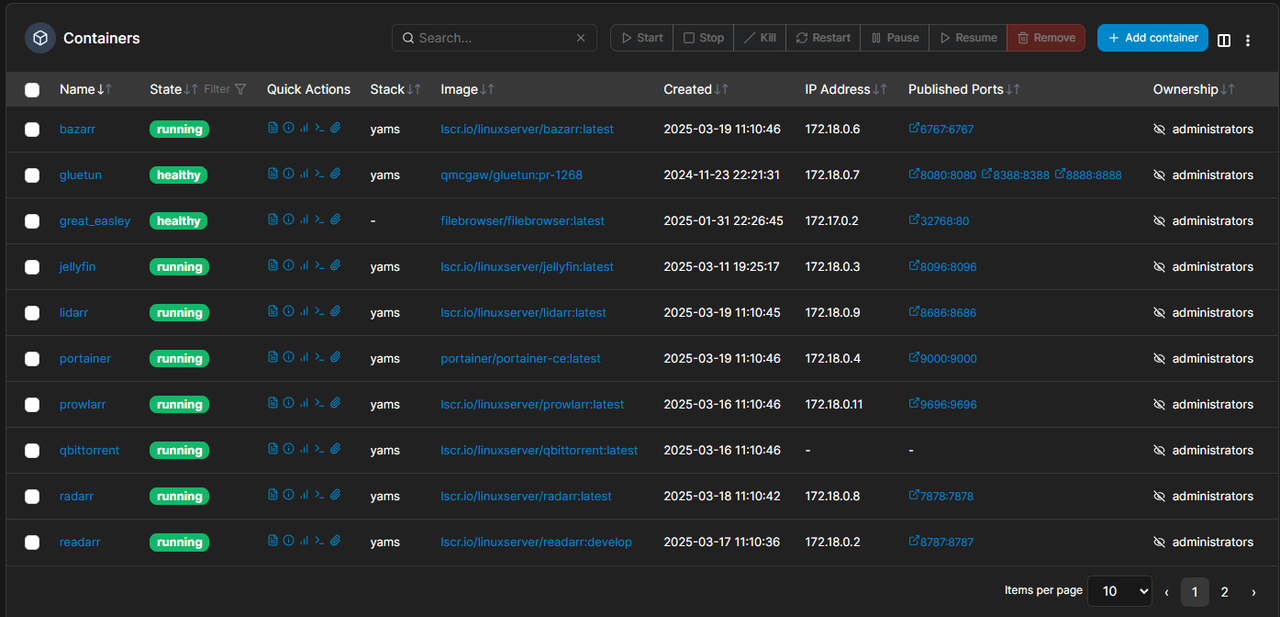Click the Resume button
This screenshot has width=1280, height=617.
click(x=968, y=38)
